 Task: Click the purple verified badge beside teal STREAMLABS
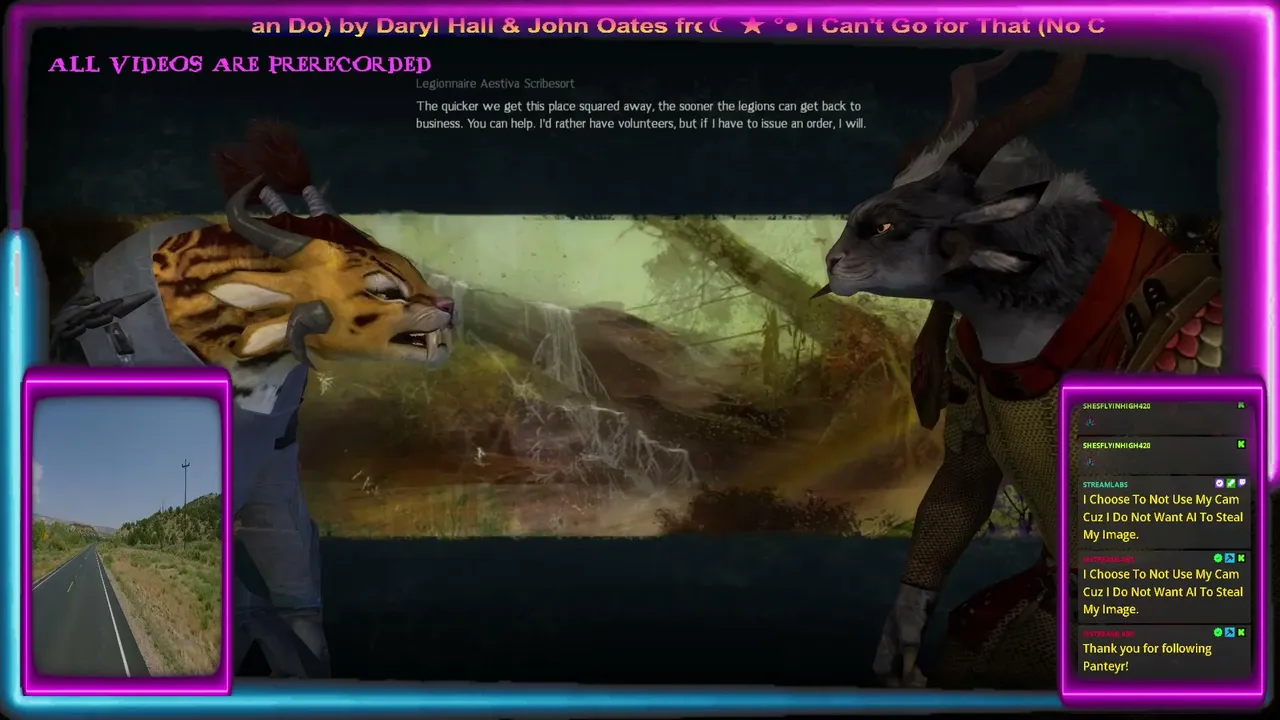[x=1219, y=483]
